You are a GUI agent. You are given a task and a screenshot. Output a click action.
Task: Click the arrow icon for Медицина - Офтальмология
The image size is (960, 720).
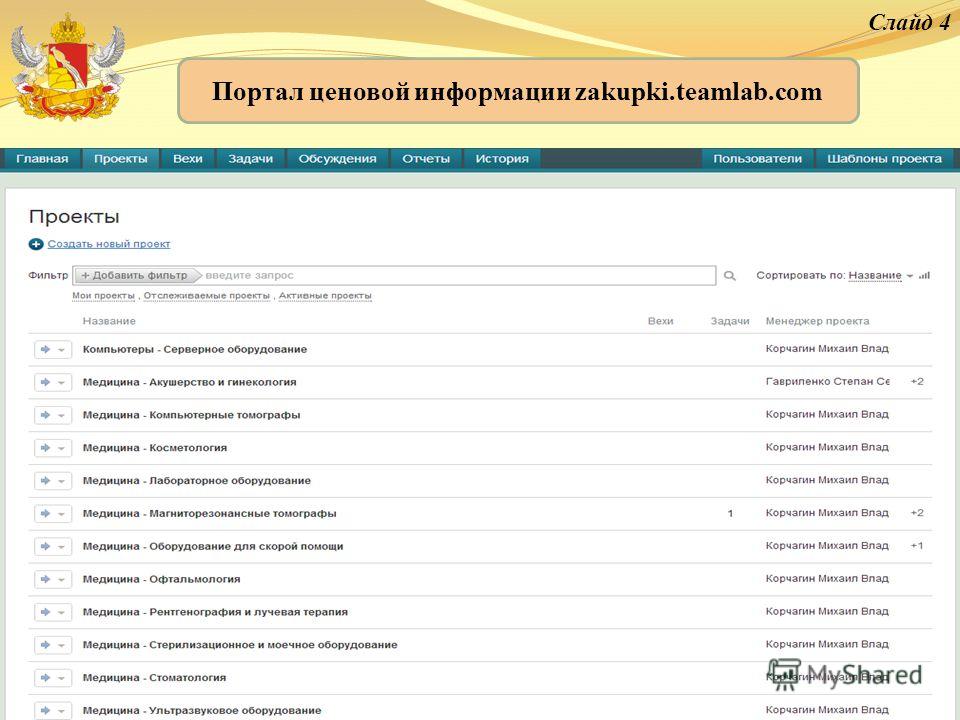45,579
